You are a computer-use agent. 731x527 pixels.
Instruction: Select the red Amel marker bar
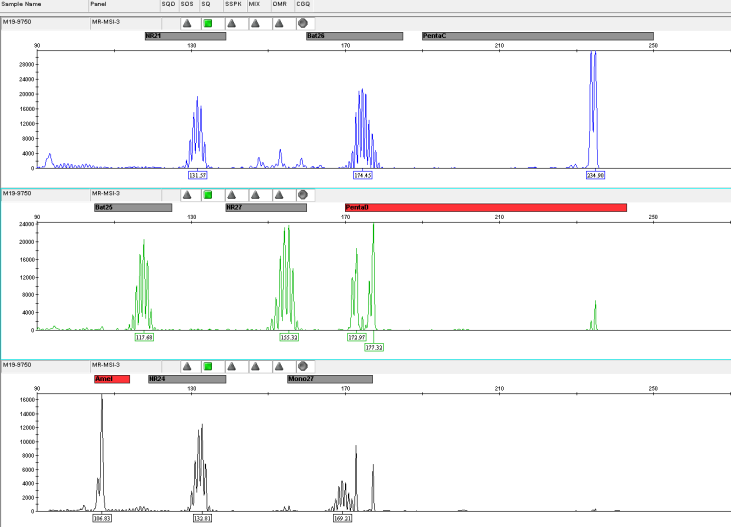tap(112, 380)
